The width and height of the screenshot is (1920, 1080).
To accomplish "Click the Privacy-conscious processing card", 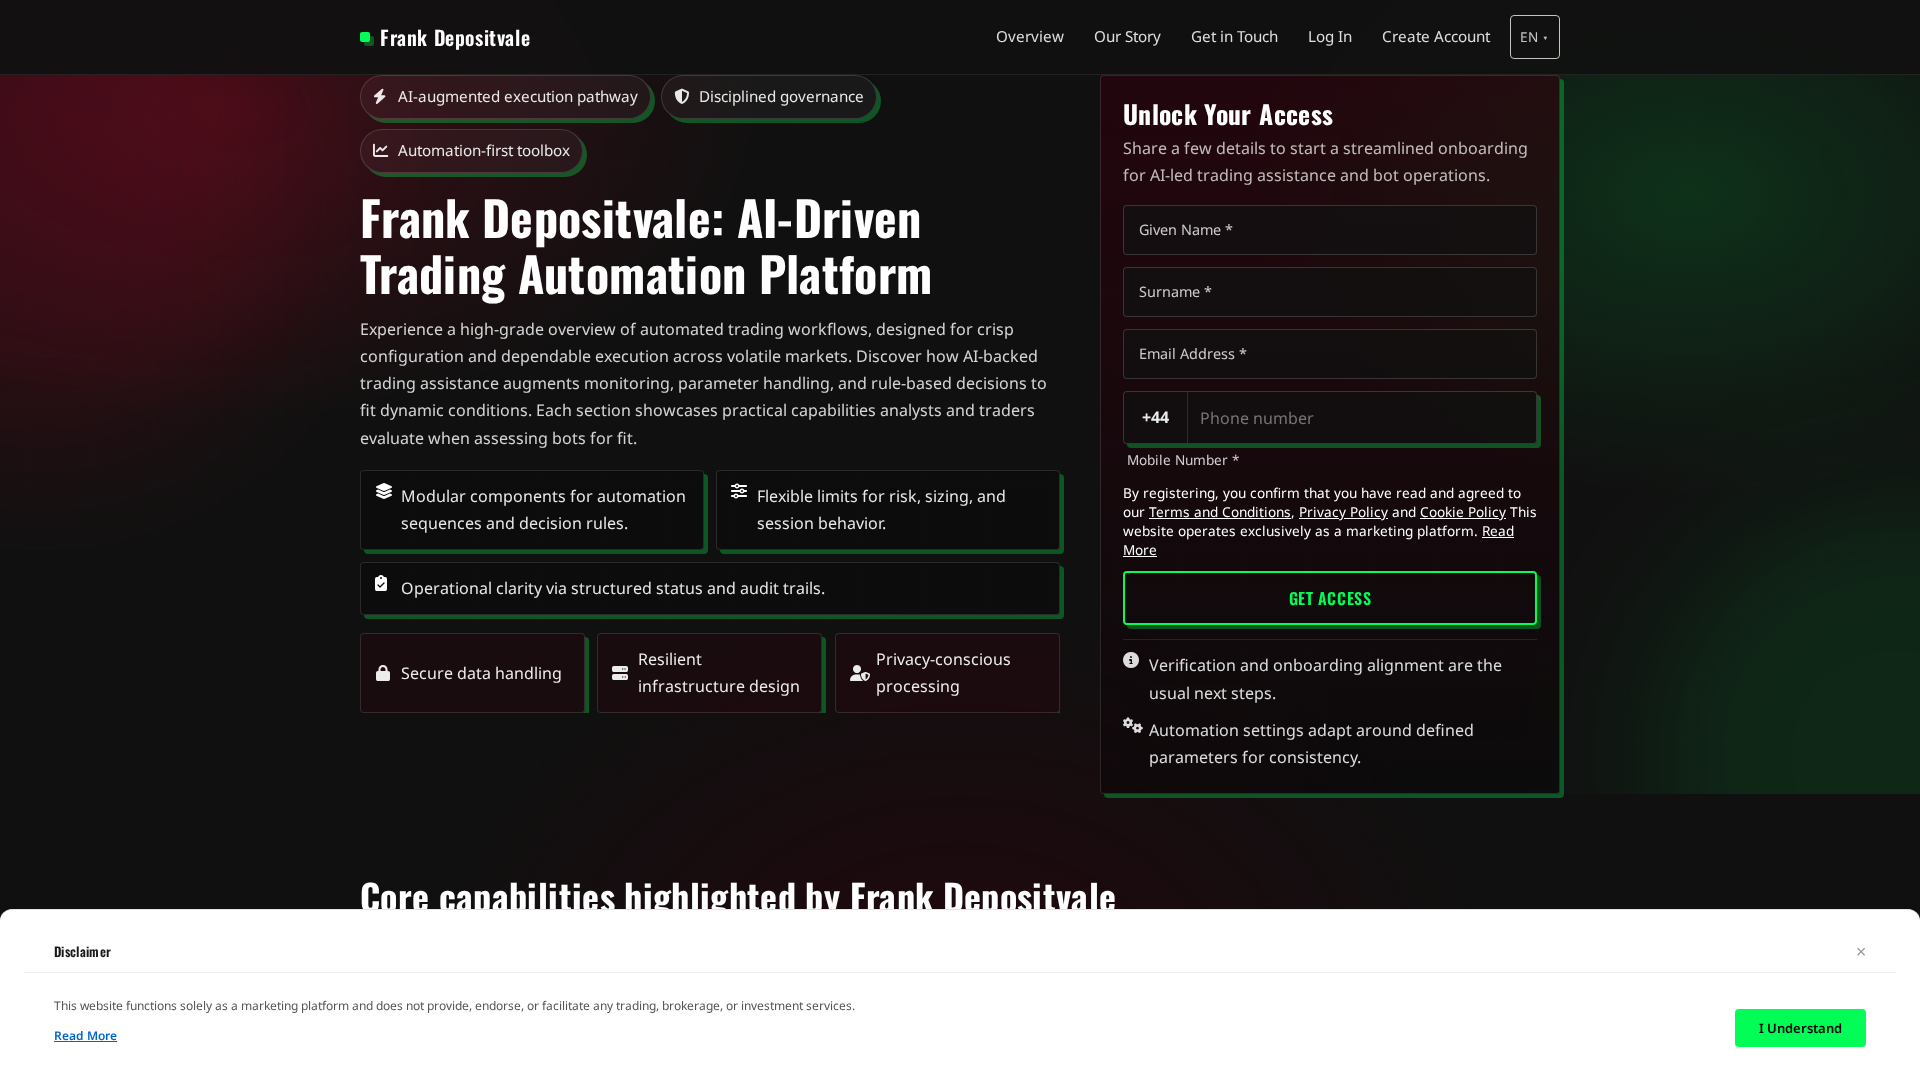I will pyautogui.click(x=947, y=673).
